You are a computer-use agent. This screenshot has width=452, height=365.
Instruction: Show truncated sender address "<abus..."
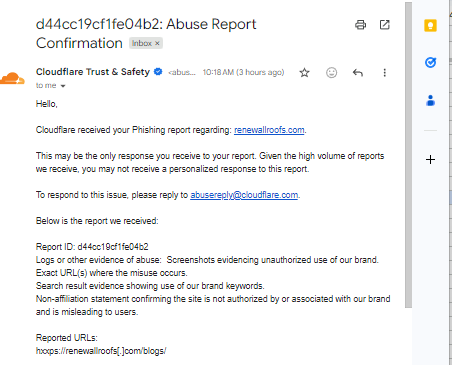coord(182,72)
